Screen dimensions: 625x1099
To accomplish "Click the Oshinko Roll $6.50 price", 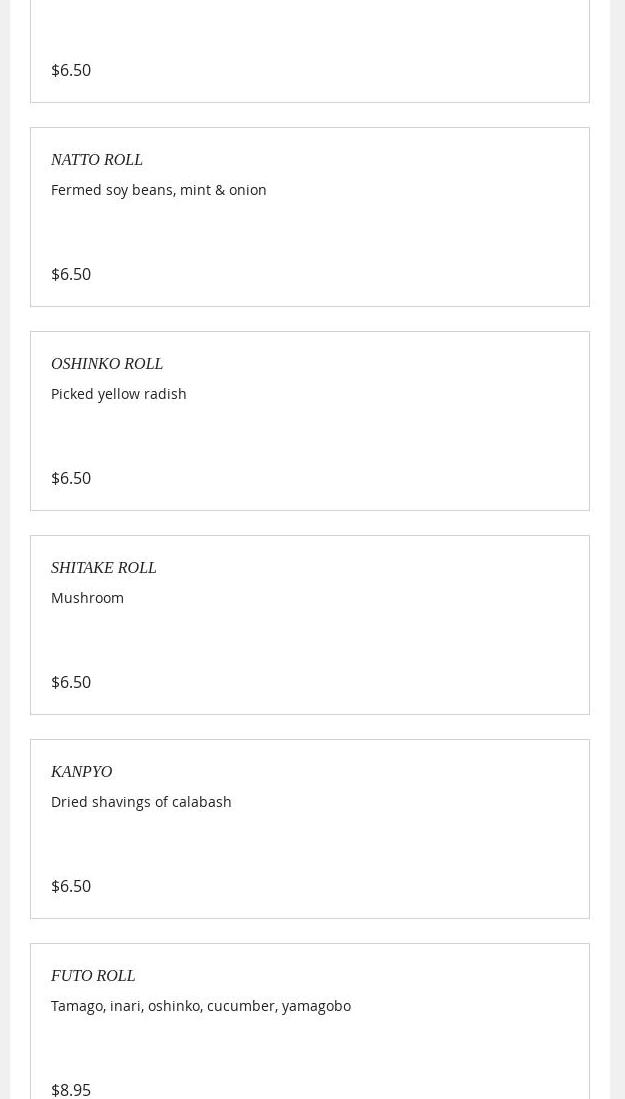I will point(71,478).
